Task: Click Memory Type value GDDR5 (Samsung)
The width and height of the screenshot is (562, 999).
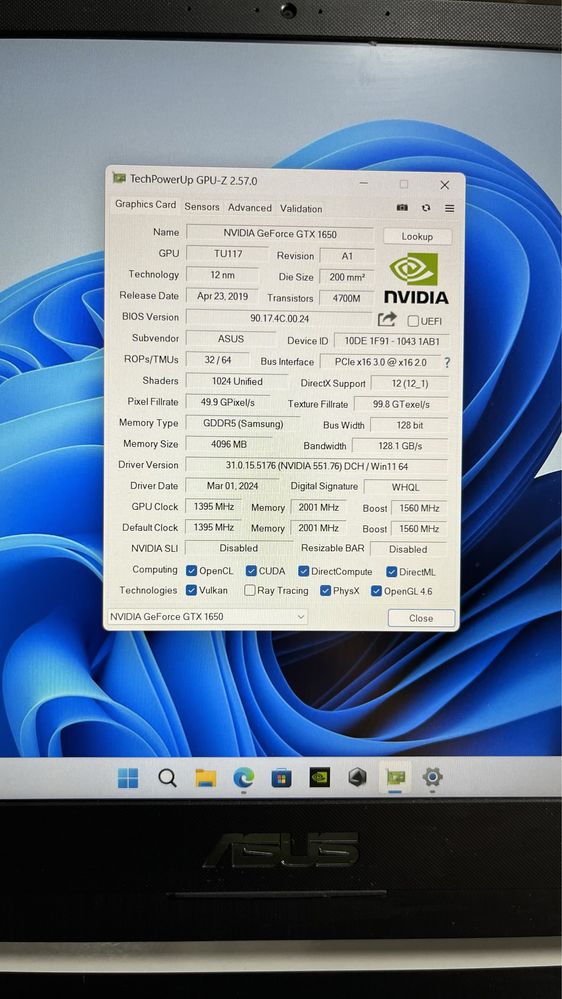Action: [243, 423]
